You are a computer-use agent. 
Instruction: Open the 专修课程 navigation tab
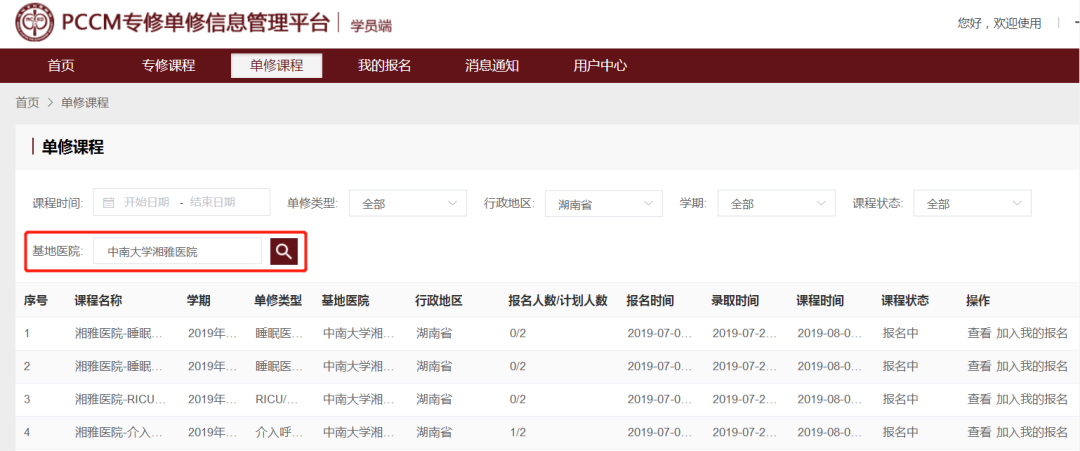169,66
